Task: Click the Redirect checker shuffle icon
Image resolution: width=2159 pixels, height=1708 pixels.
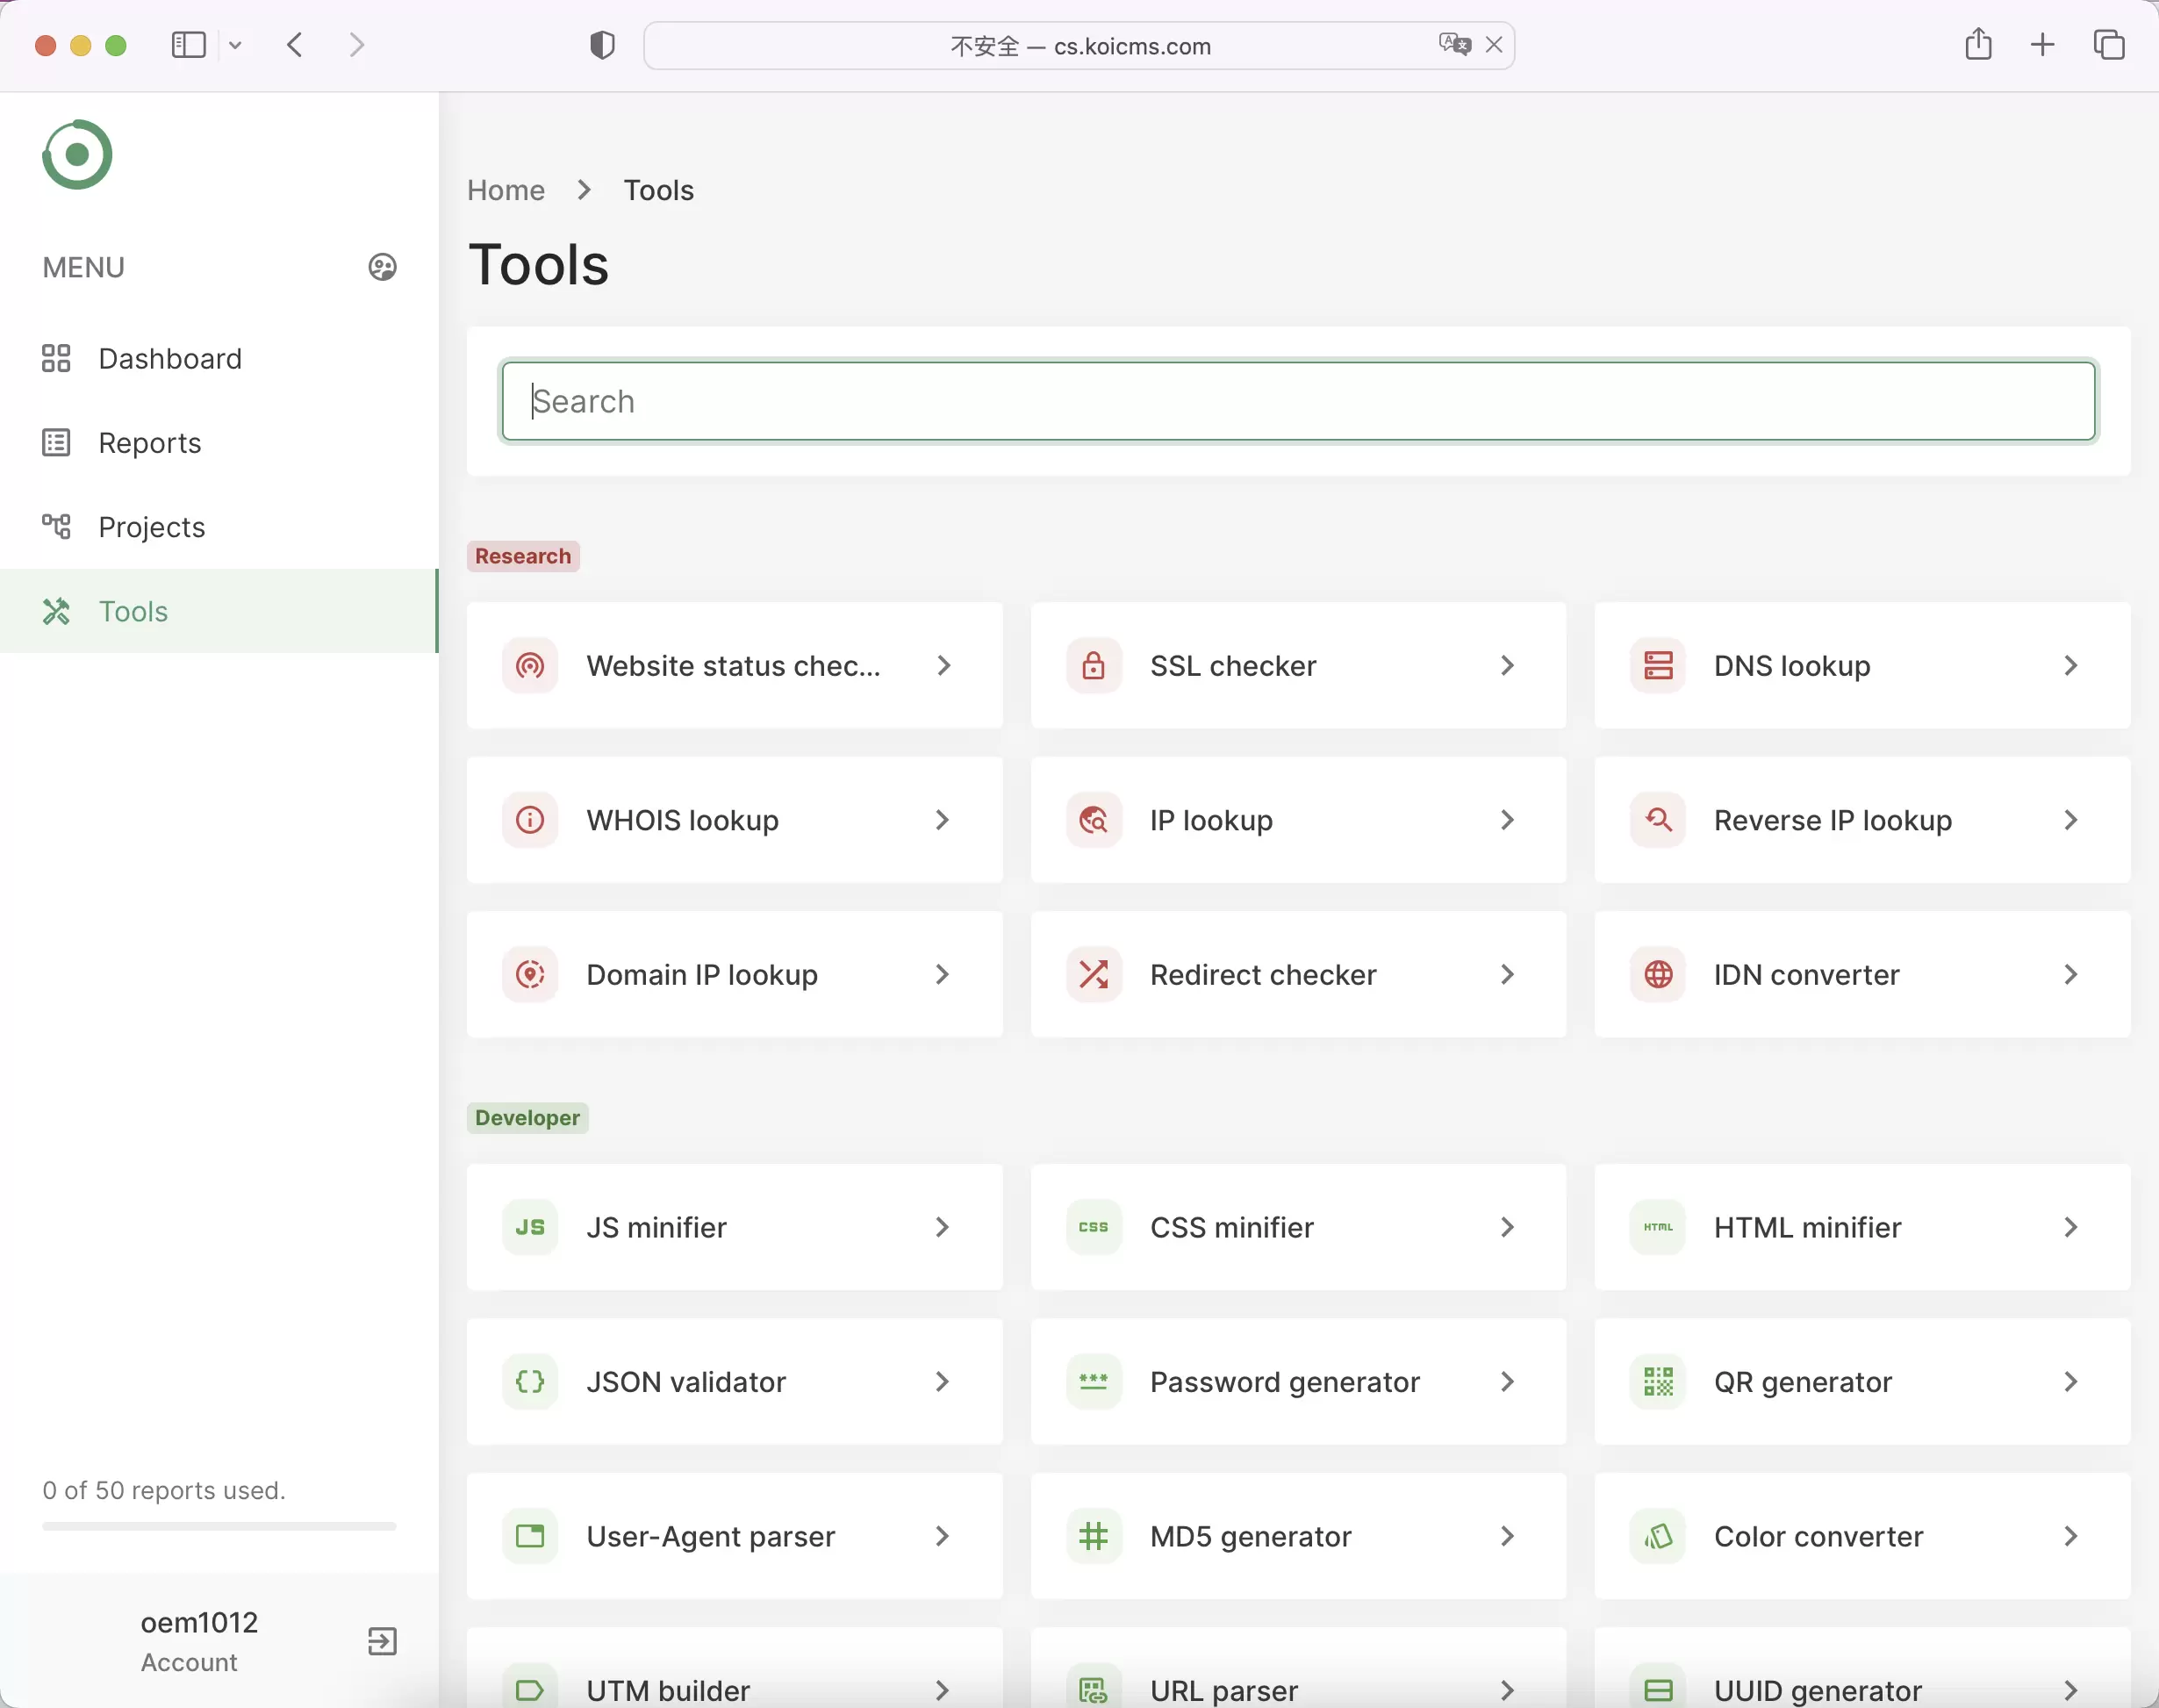Action: 1094,974
